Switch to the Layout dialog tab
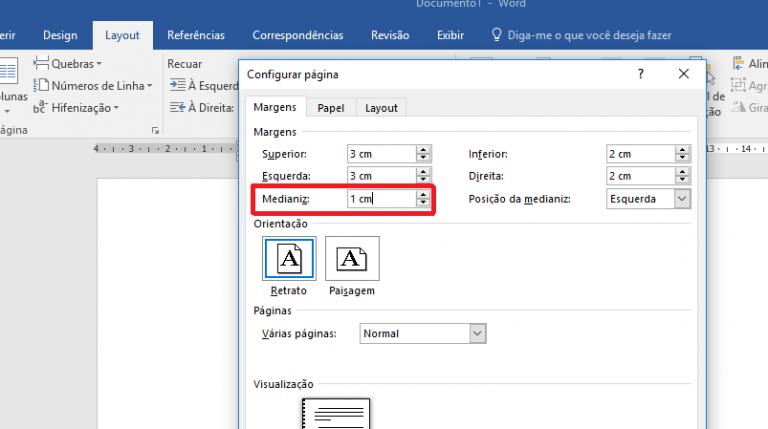 click(x=381, y=108)
